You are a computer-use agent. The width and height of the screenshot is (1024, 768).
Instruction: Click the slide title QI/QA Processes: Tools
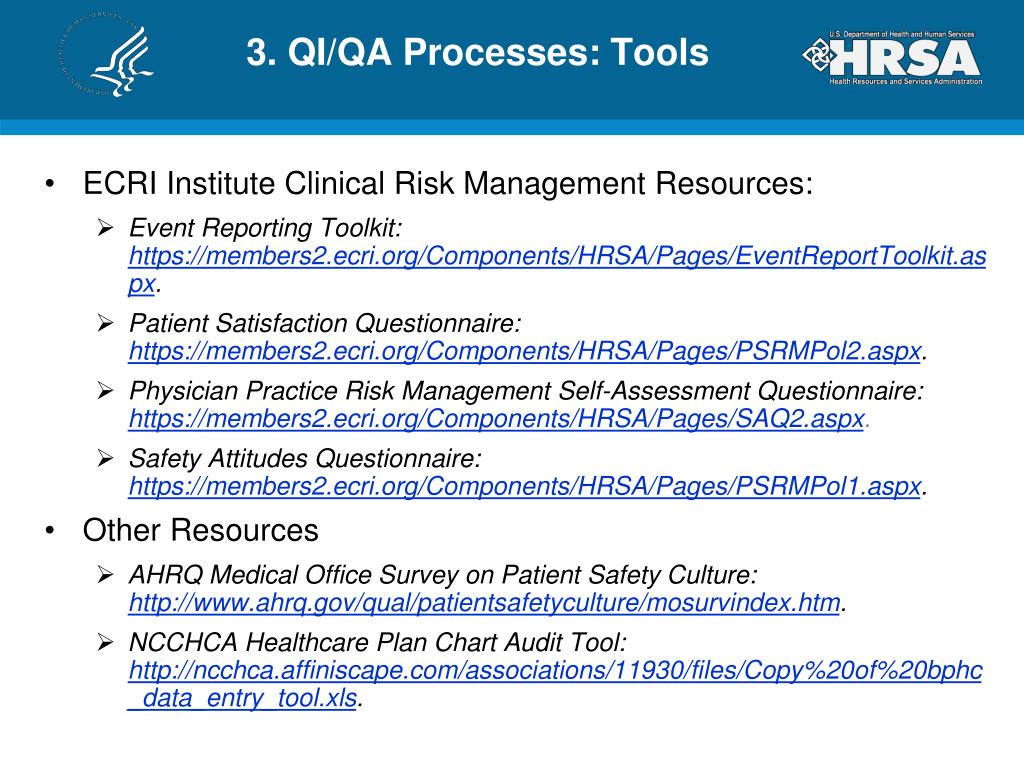coord(477,54)
